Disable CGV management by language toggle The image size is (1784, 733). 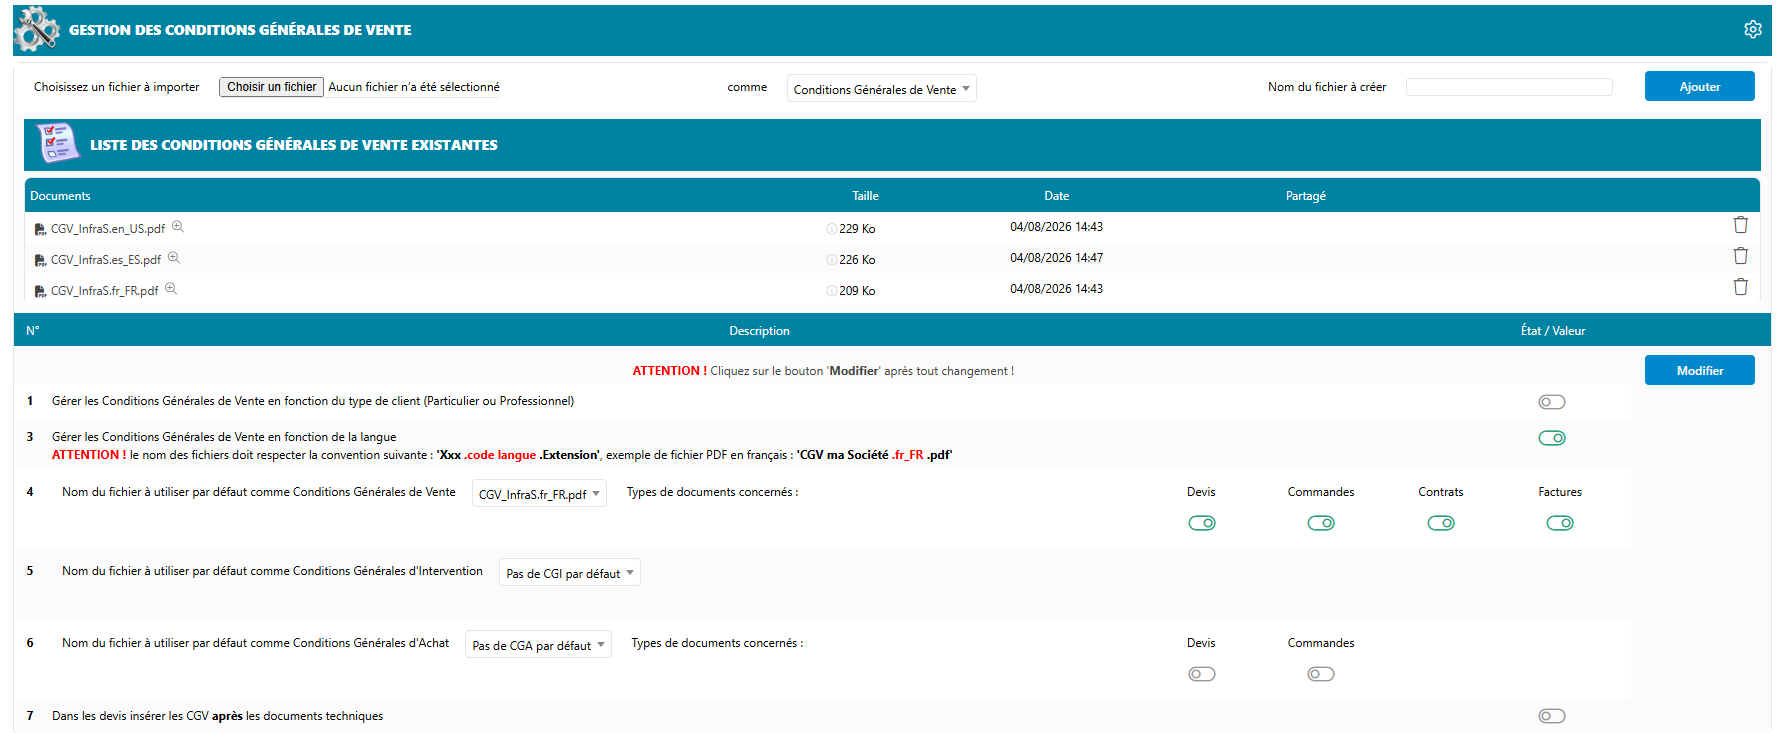(1552, 438)
